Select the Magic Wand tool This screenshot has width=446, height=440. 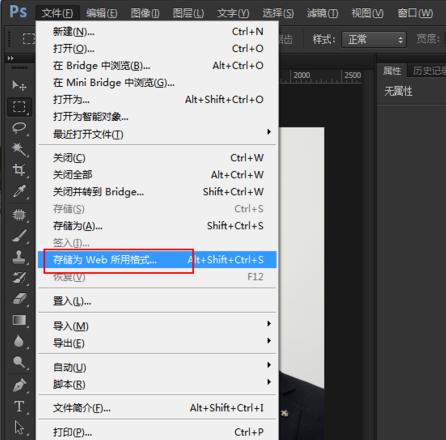(x=19, y=149)
